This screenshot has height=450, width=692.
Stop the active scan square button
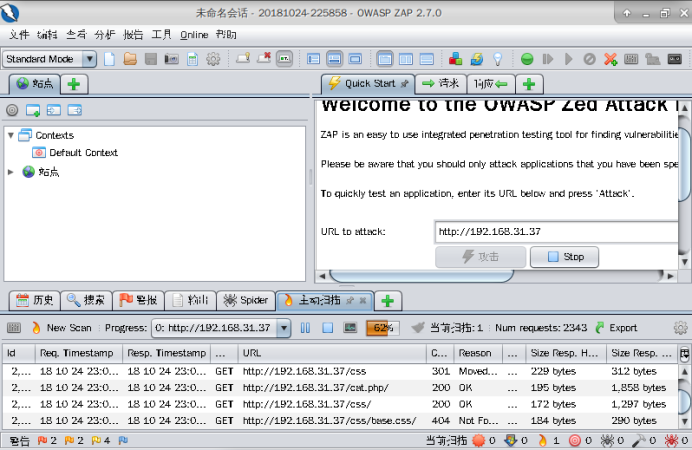pyautogui.click(x=327, y=328)
